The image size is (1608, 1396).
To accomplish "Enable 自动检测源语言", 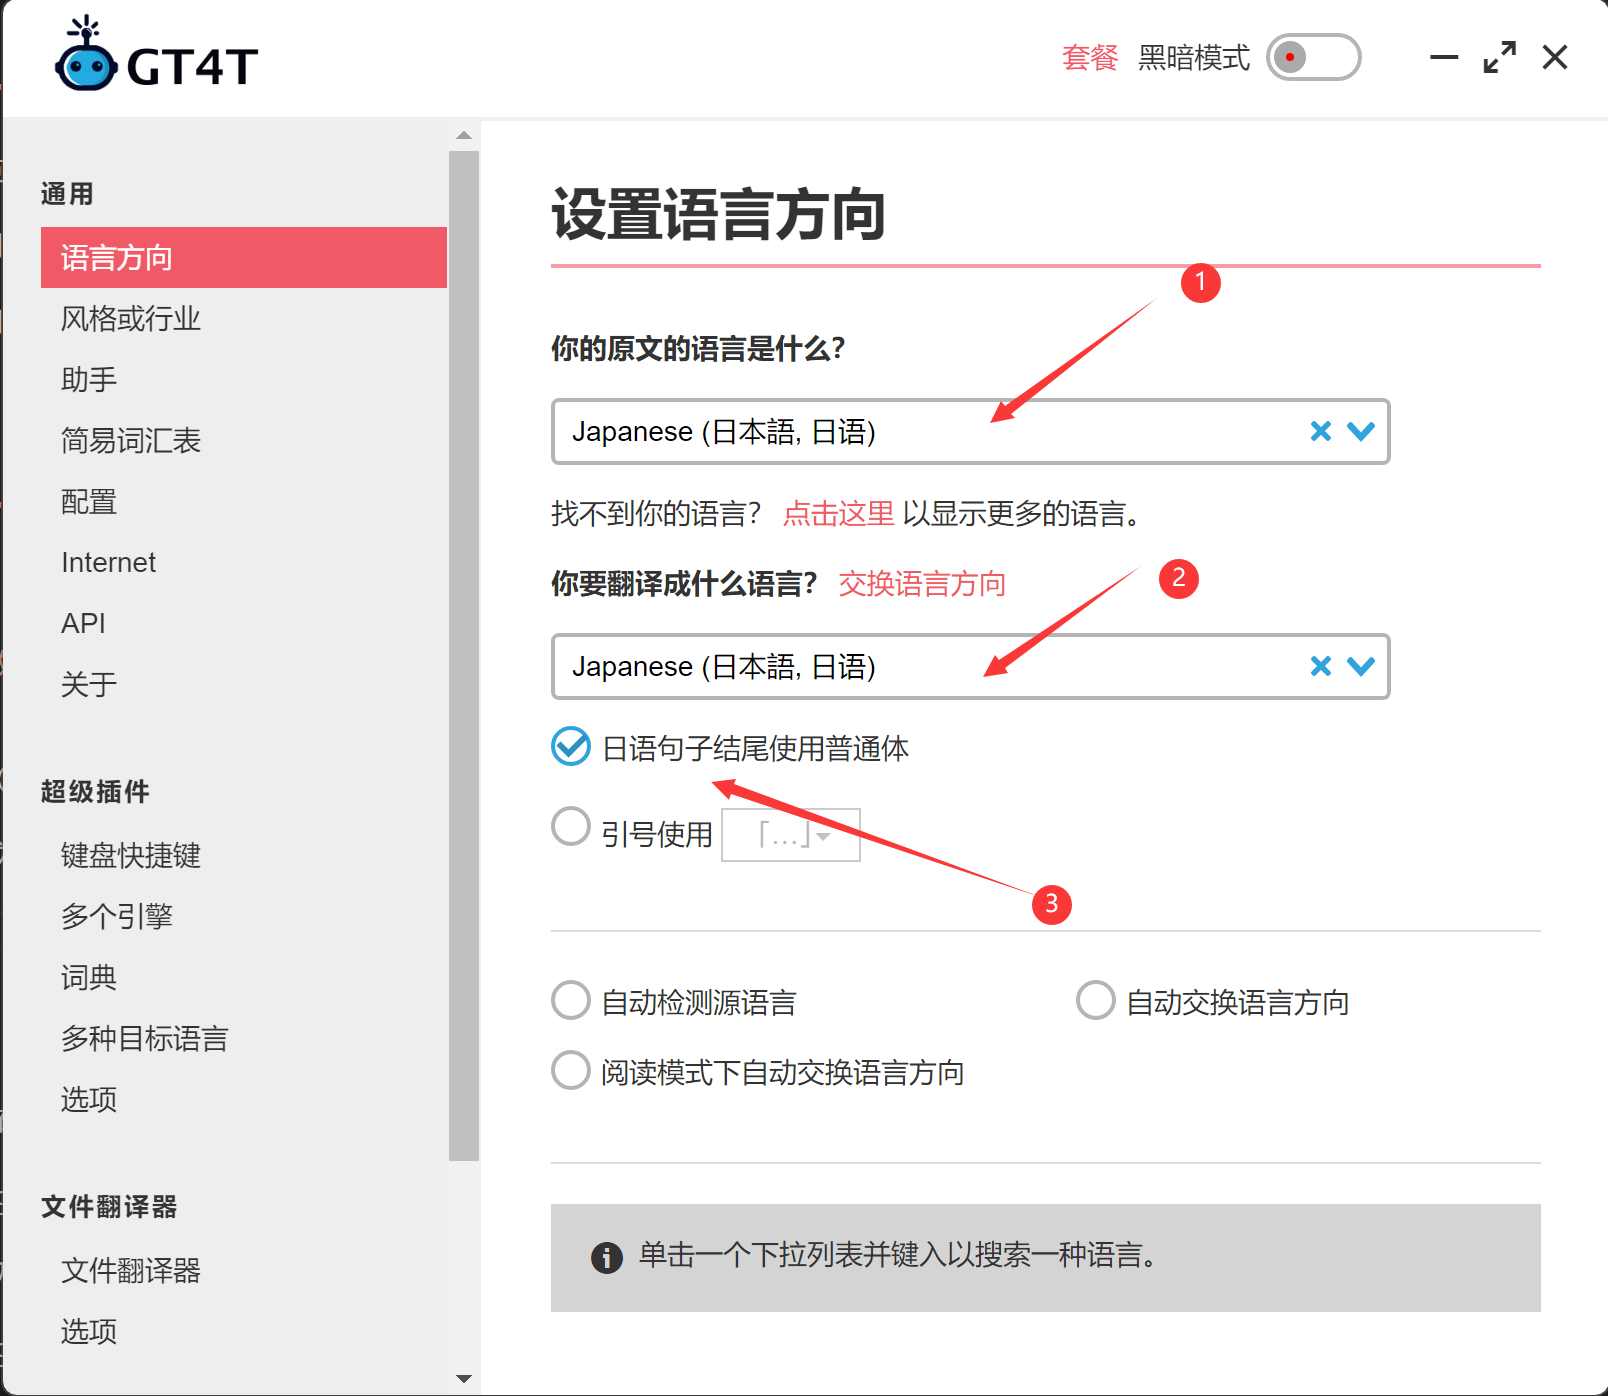I will [570, 1000].
